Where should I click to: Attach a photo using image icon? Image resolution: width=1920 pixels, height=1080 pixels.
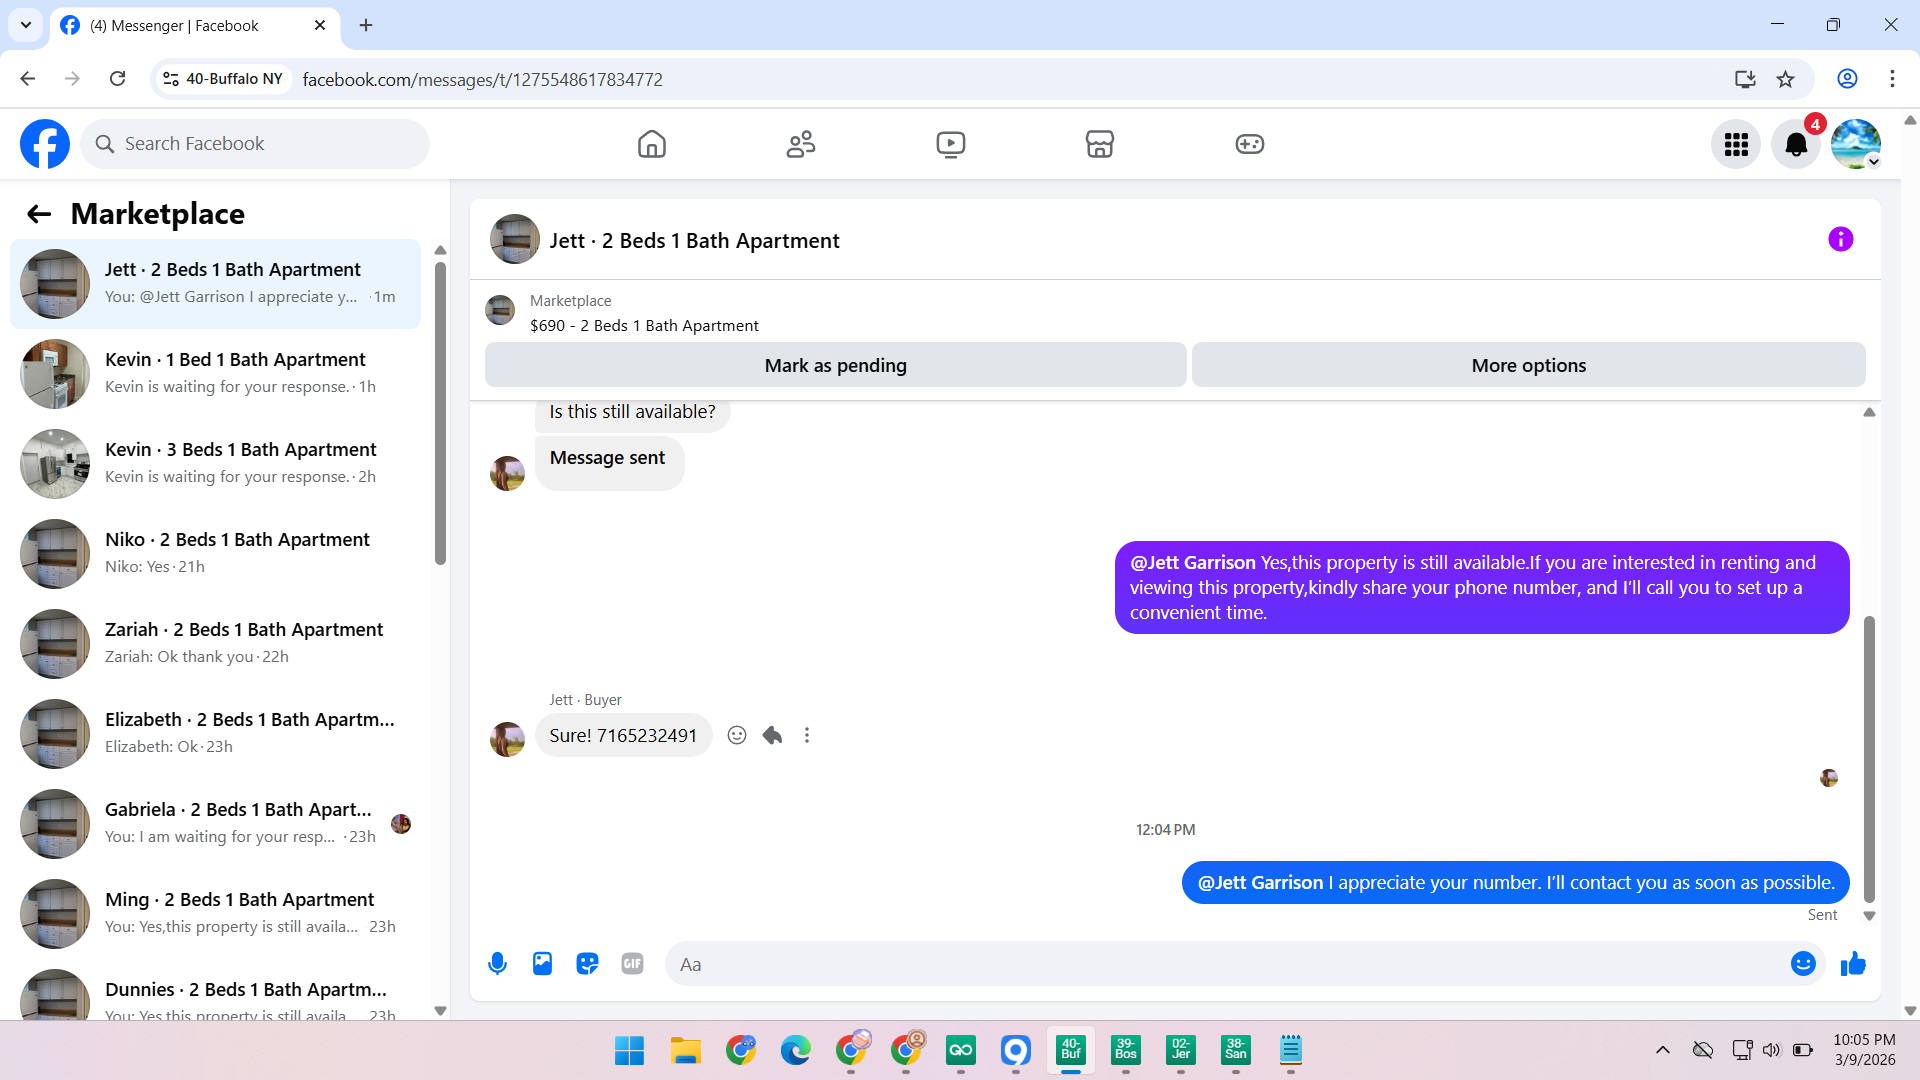[x=542, y=964]
